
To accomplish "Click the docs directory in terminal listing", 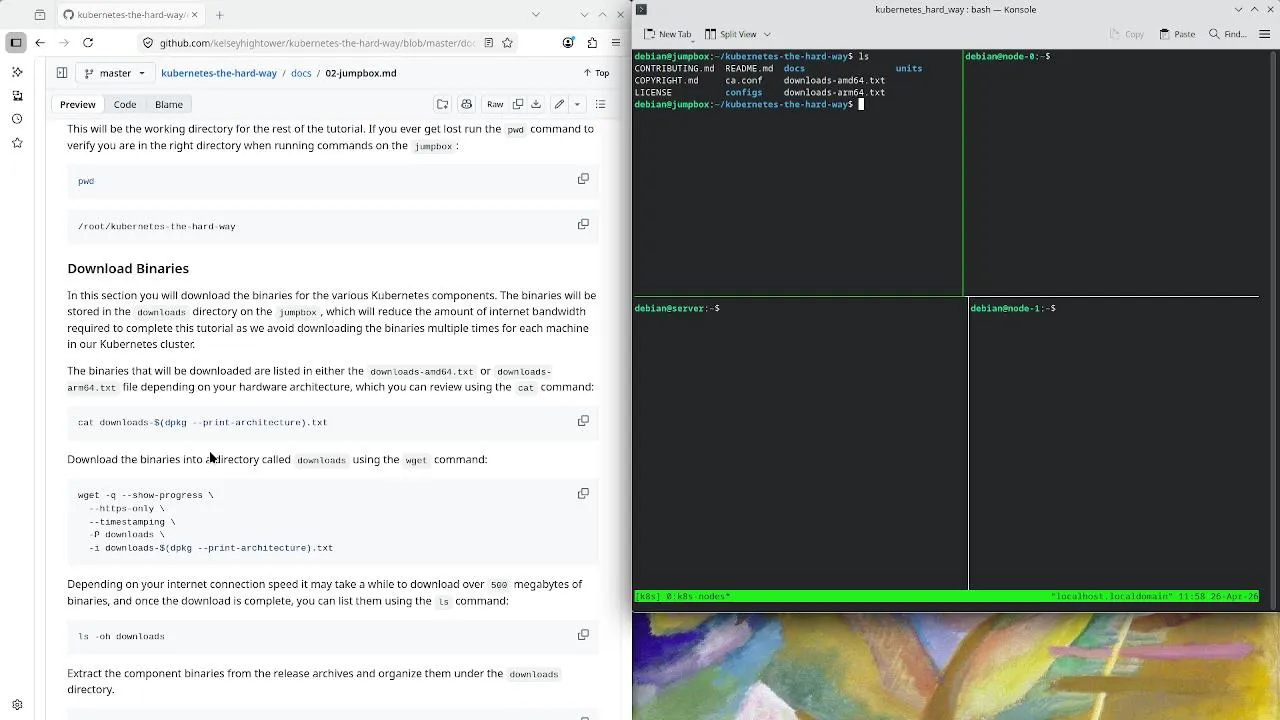I will click(794, 68).
